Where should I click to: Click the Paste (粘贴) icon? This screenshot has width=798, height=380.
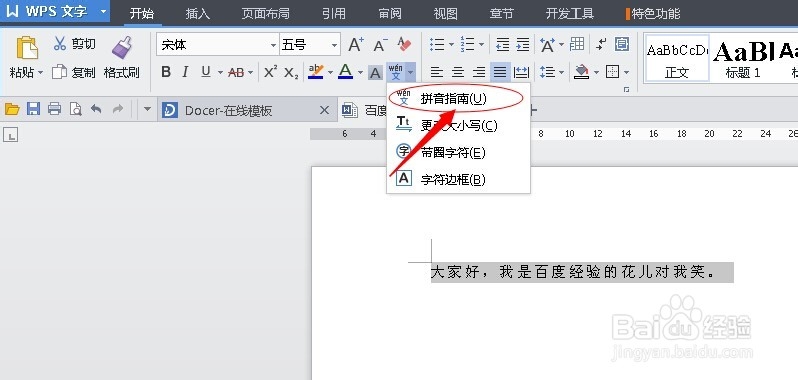coord(27,48)
